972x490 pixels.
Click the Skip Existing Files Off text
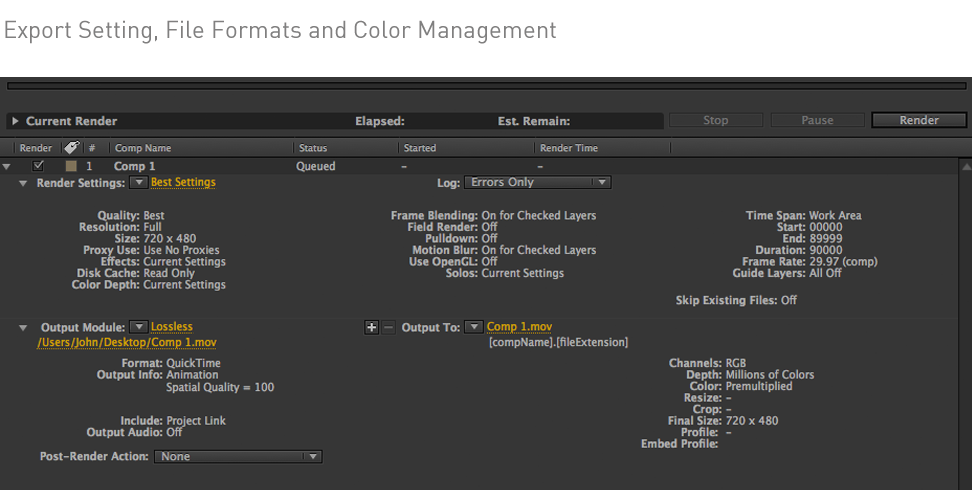coord(736,300)
